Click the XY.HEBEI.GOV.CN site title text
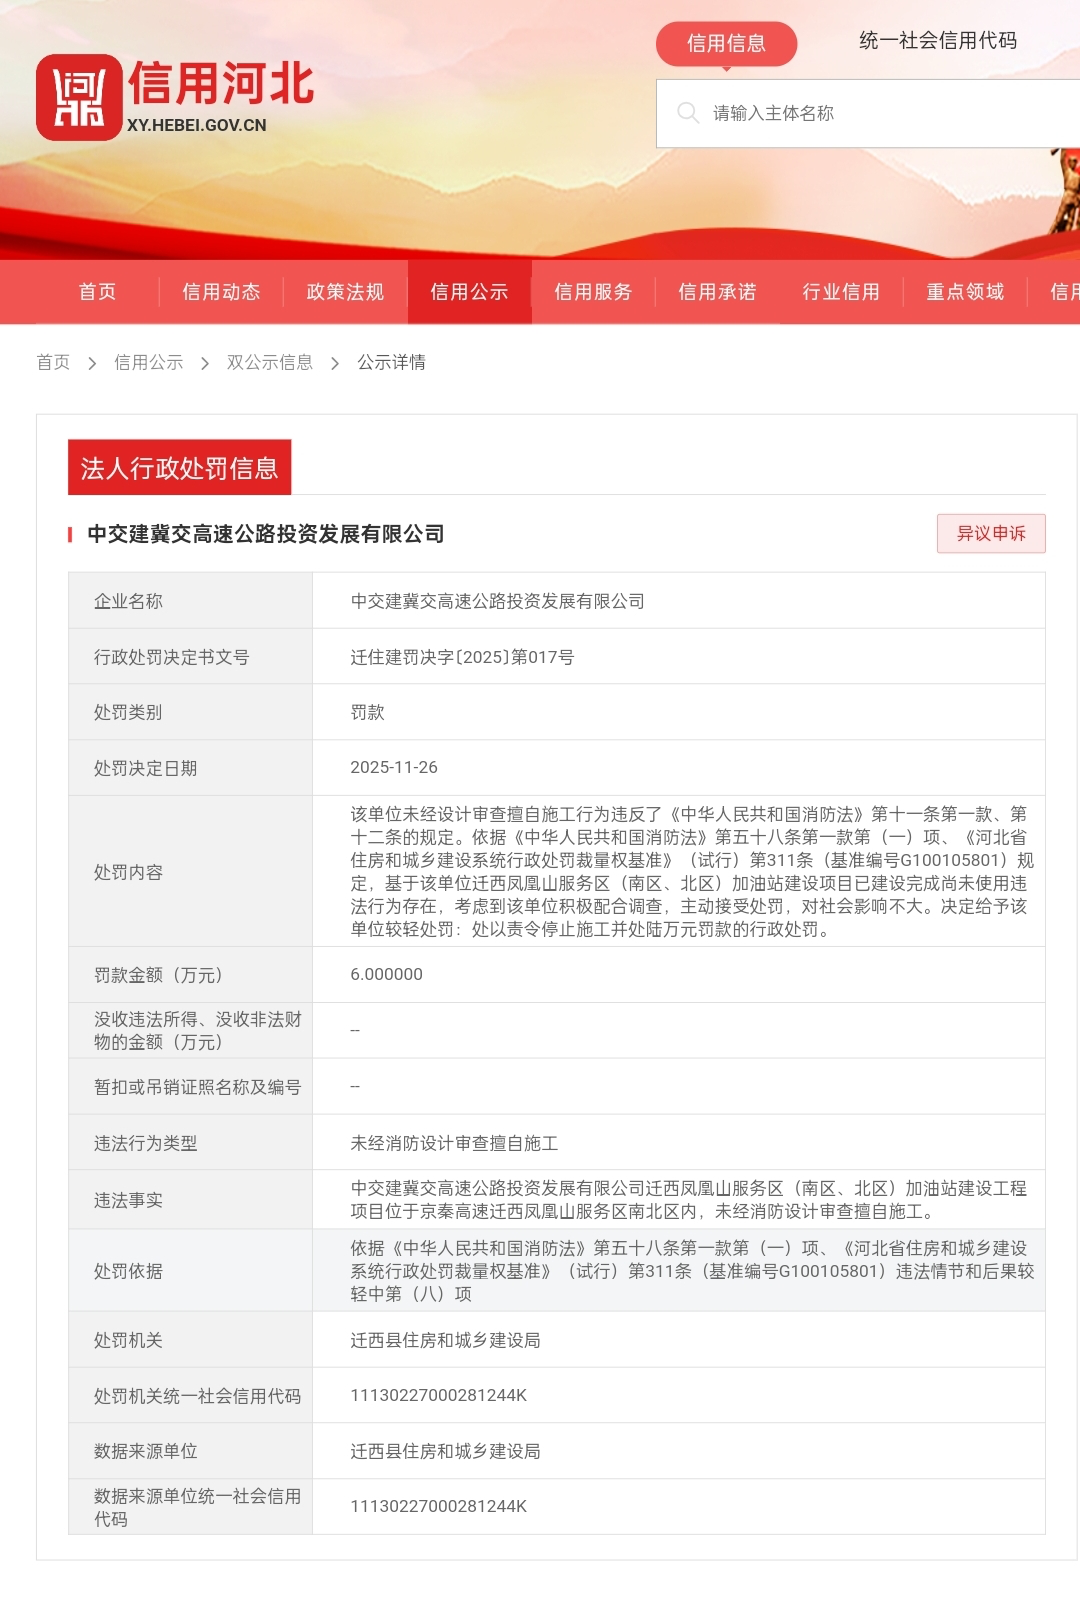1080x1598 pixels. tap(197, 125)
